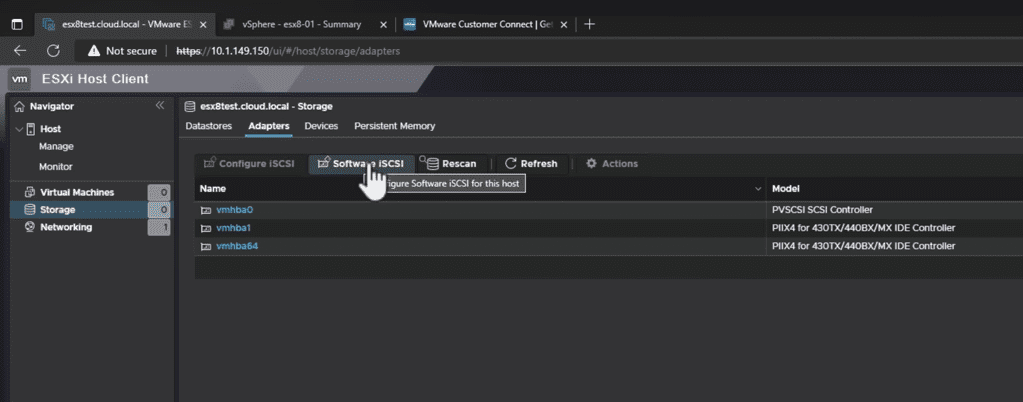This screenshot has height=402, width=1023.
Task: Click the esx8test.cloud.local - Storage heading
Action: [266, 106]
